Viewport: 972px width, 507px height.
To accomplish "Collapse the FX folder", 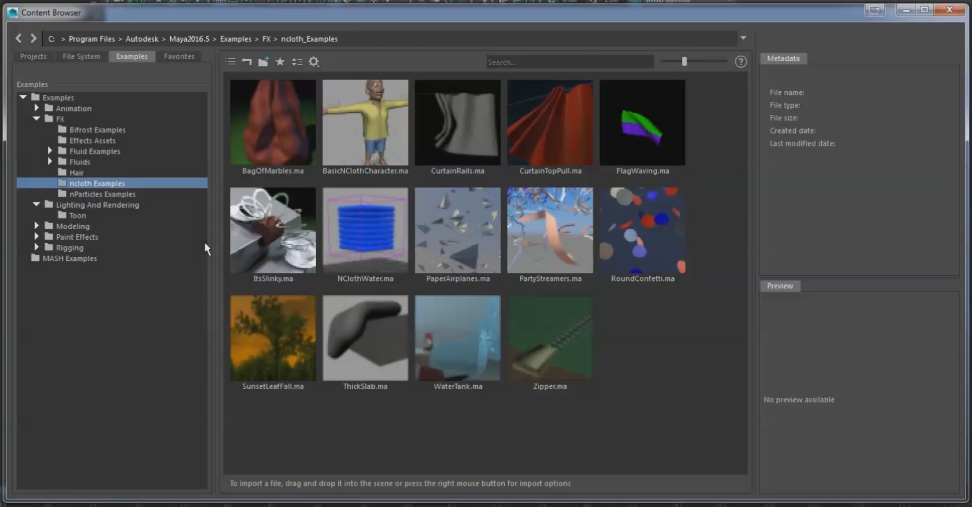I will (x=37, y=119).
